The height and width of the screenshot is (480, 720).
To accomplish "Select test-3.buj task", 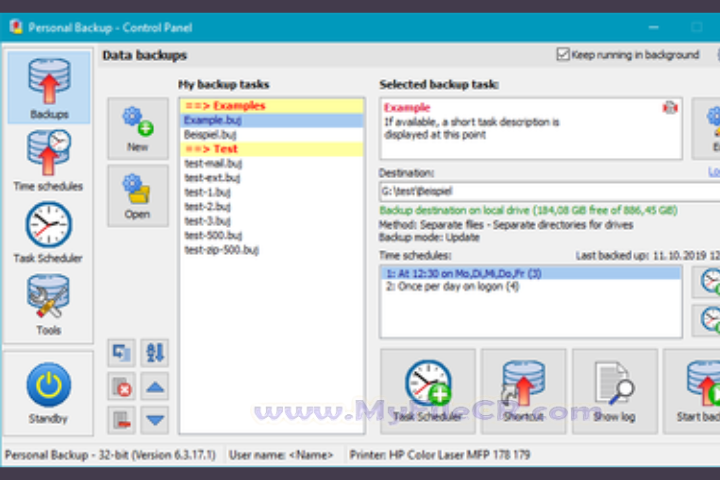I will click(x=272, y=221).
